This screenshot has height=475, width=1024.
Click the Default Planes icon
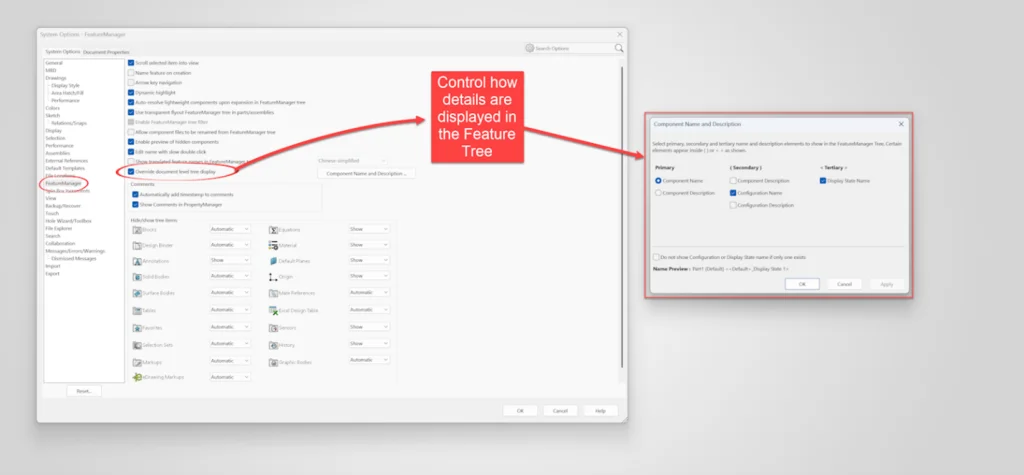coord(274,261)
